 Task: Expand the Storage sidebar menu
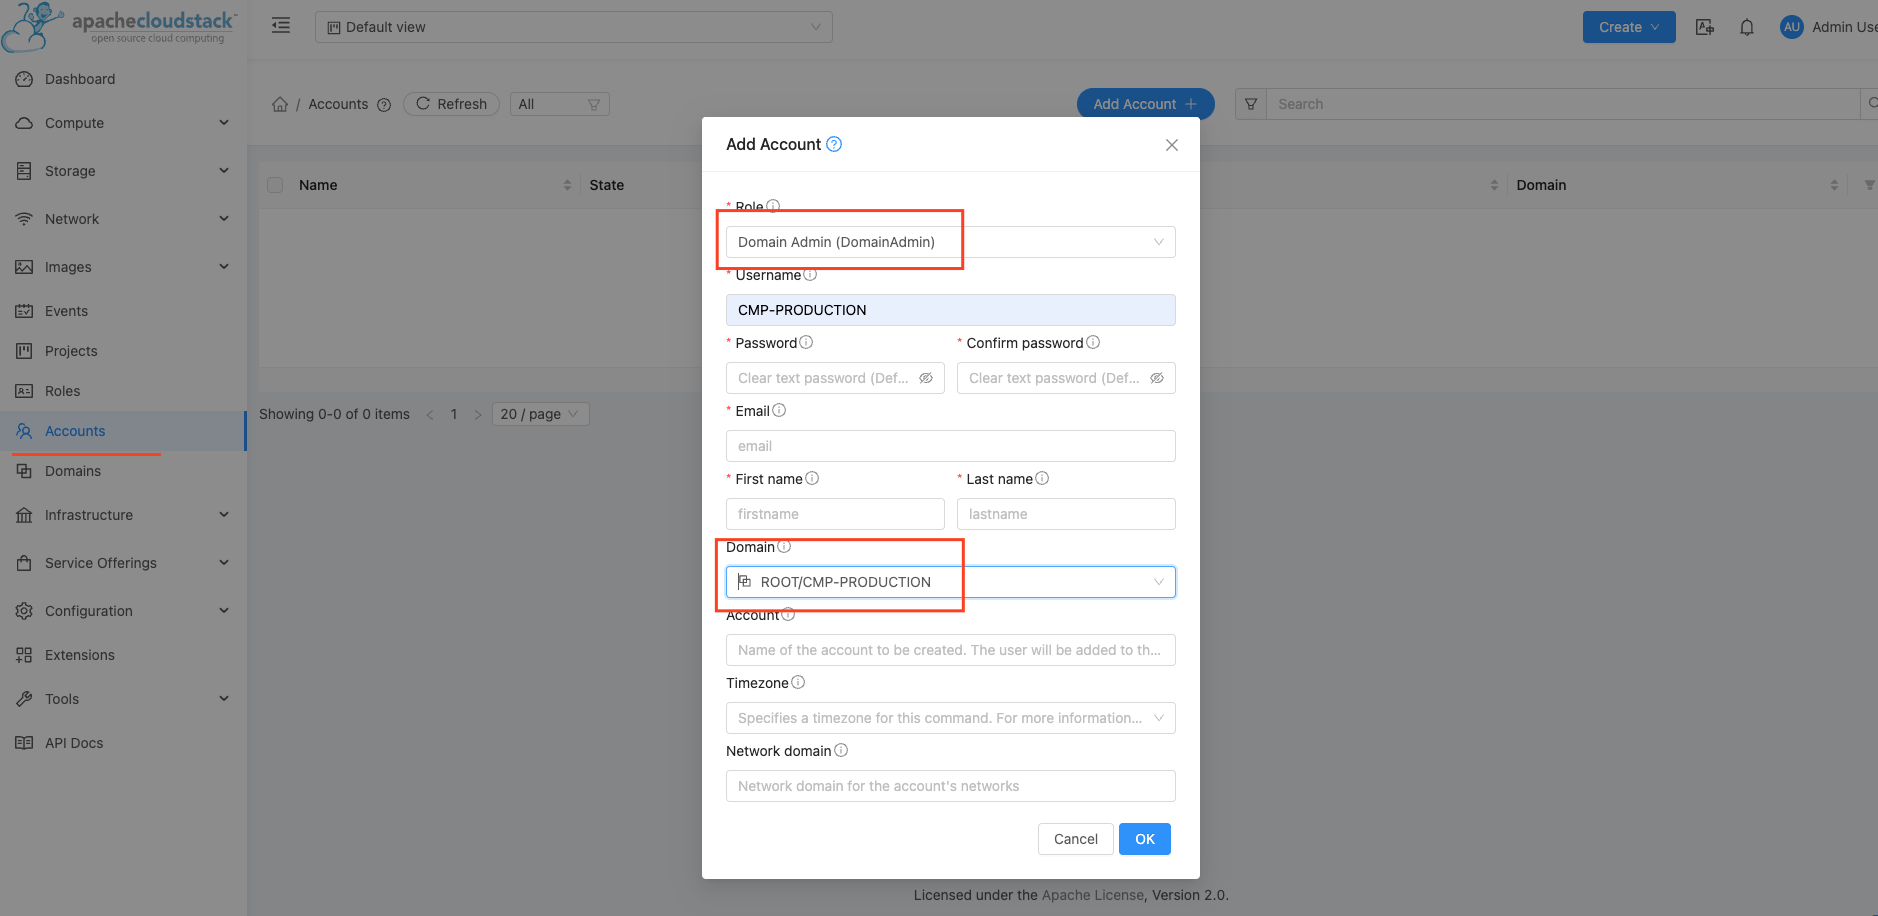click(x=123, y=171)
